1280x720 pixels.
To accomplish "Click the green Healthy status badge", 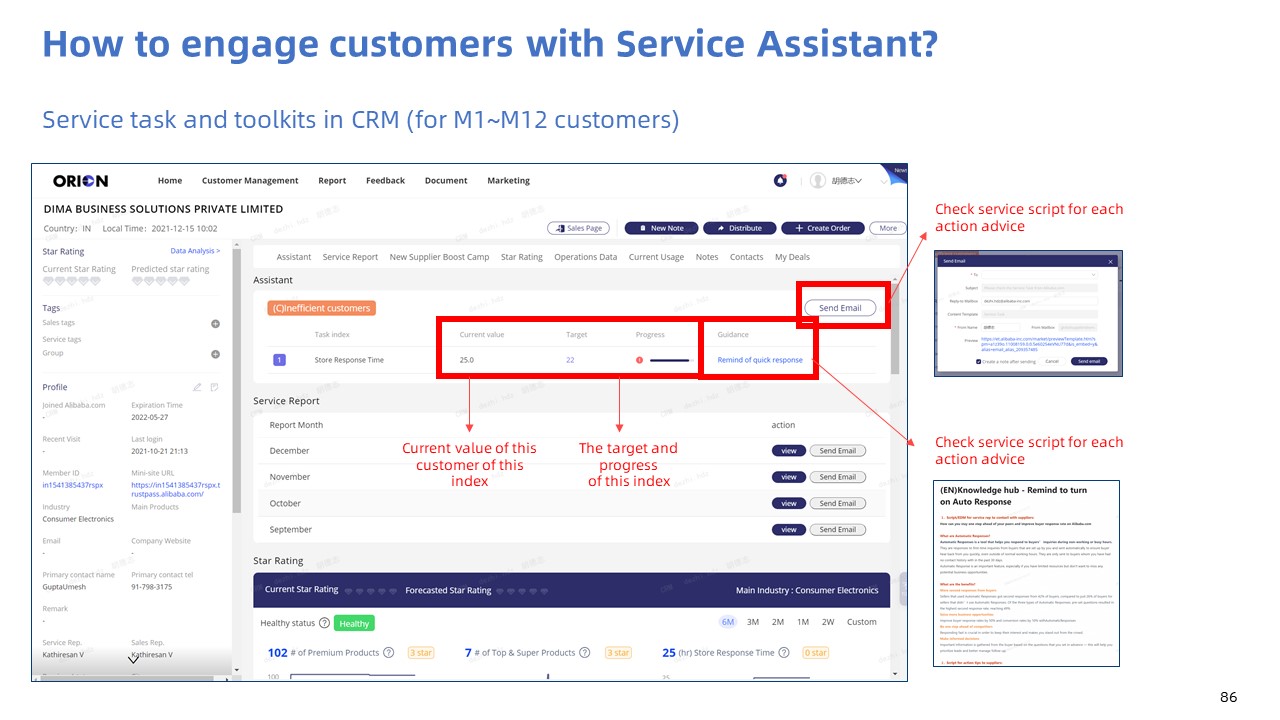I will (354, 623).
